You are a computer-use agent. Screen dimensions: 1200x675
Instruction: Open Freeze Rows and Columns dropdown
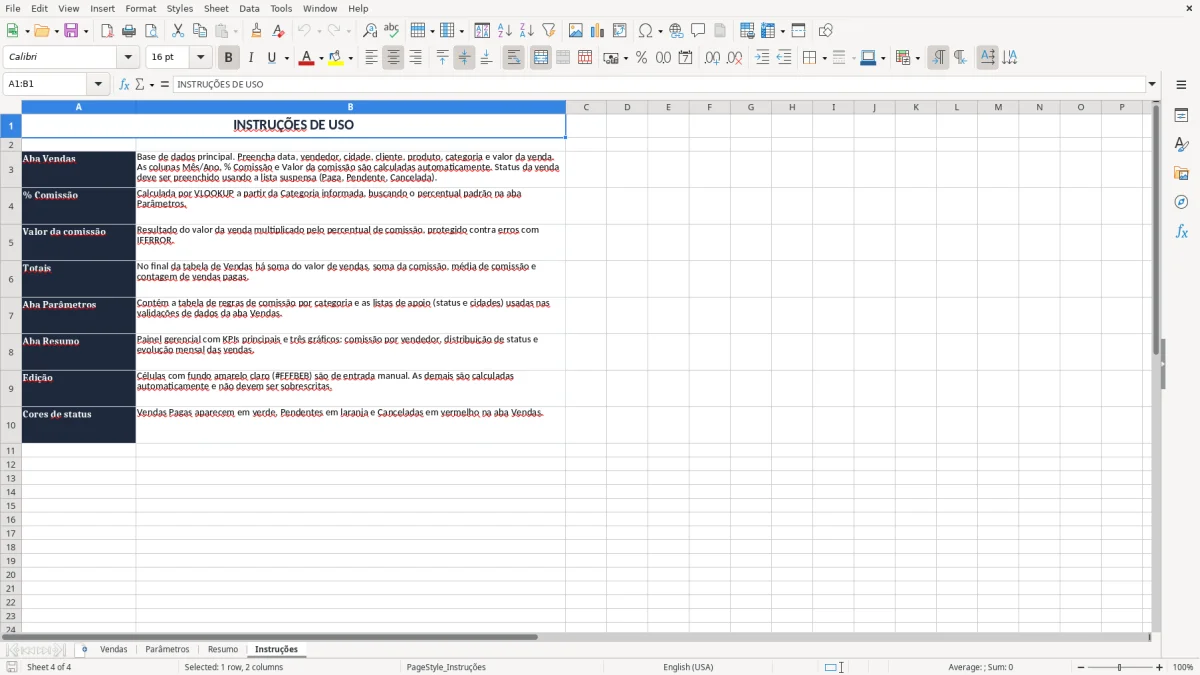point(782,31)
